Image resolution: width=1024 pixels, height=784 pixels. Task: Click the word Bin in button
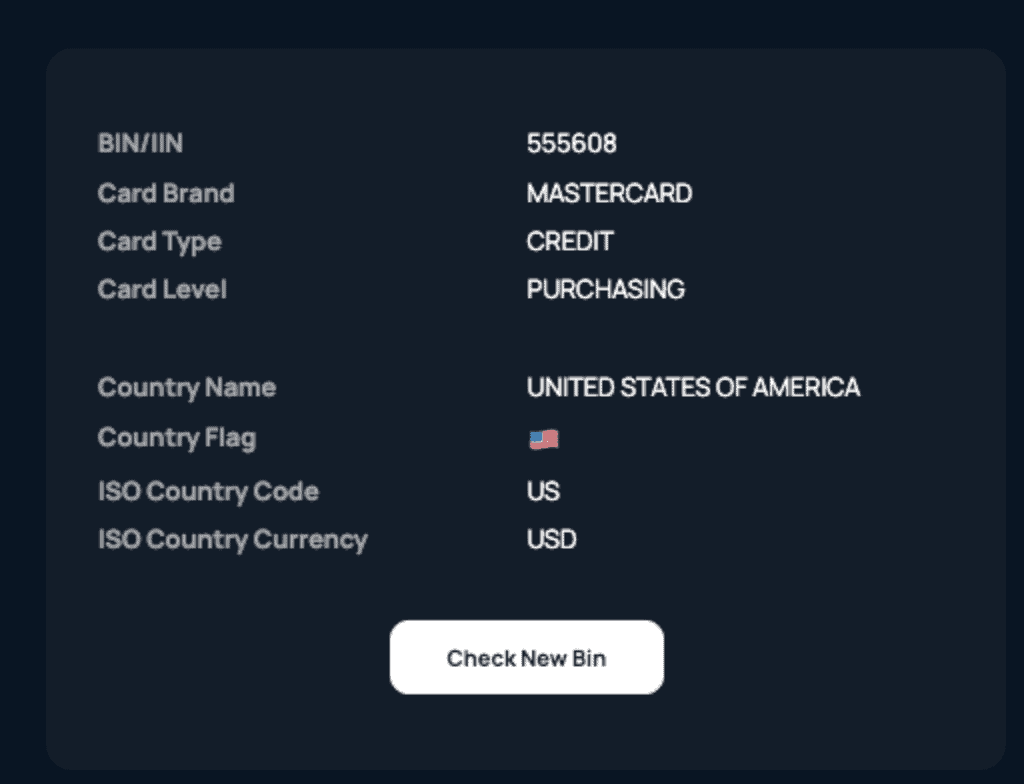[589, 658]
